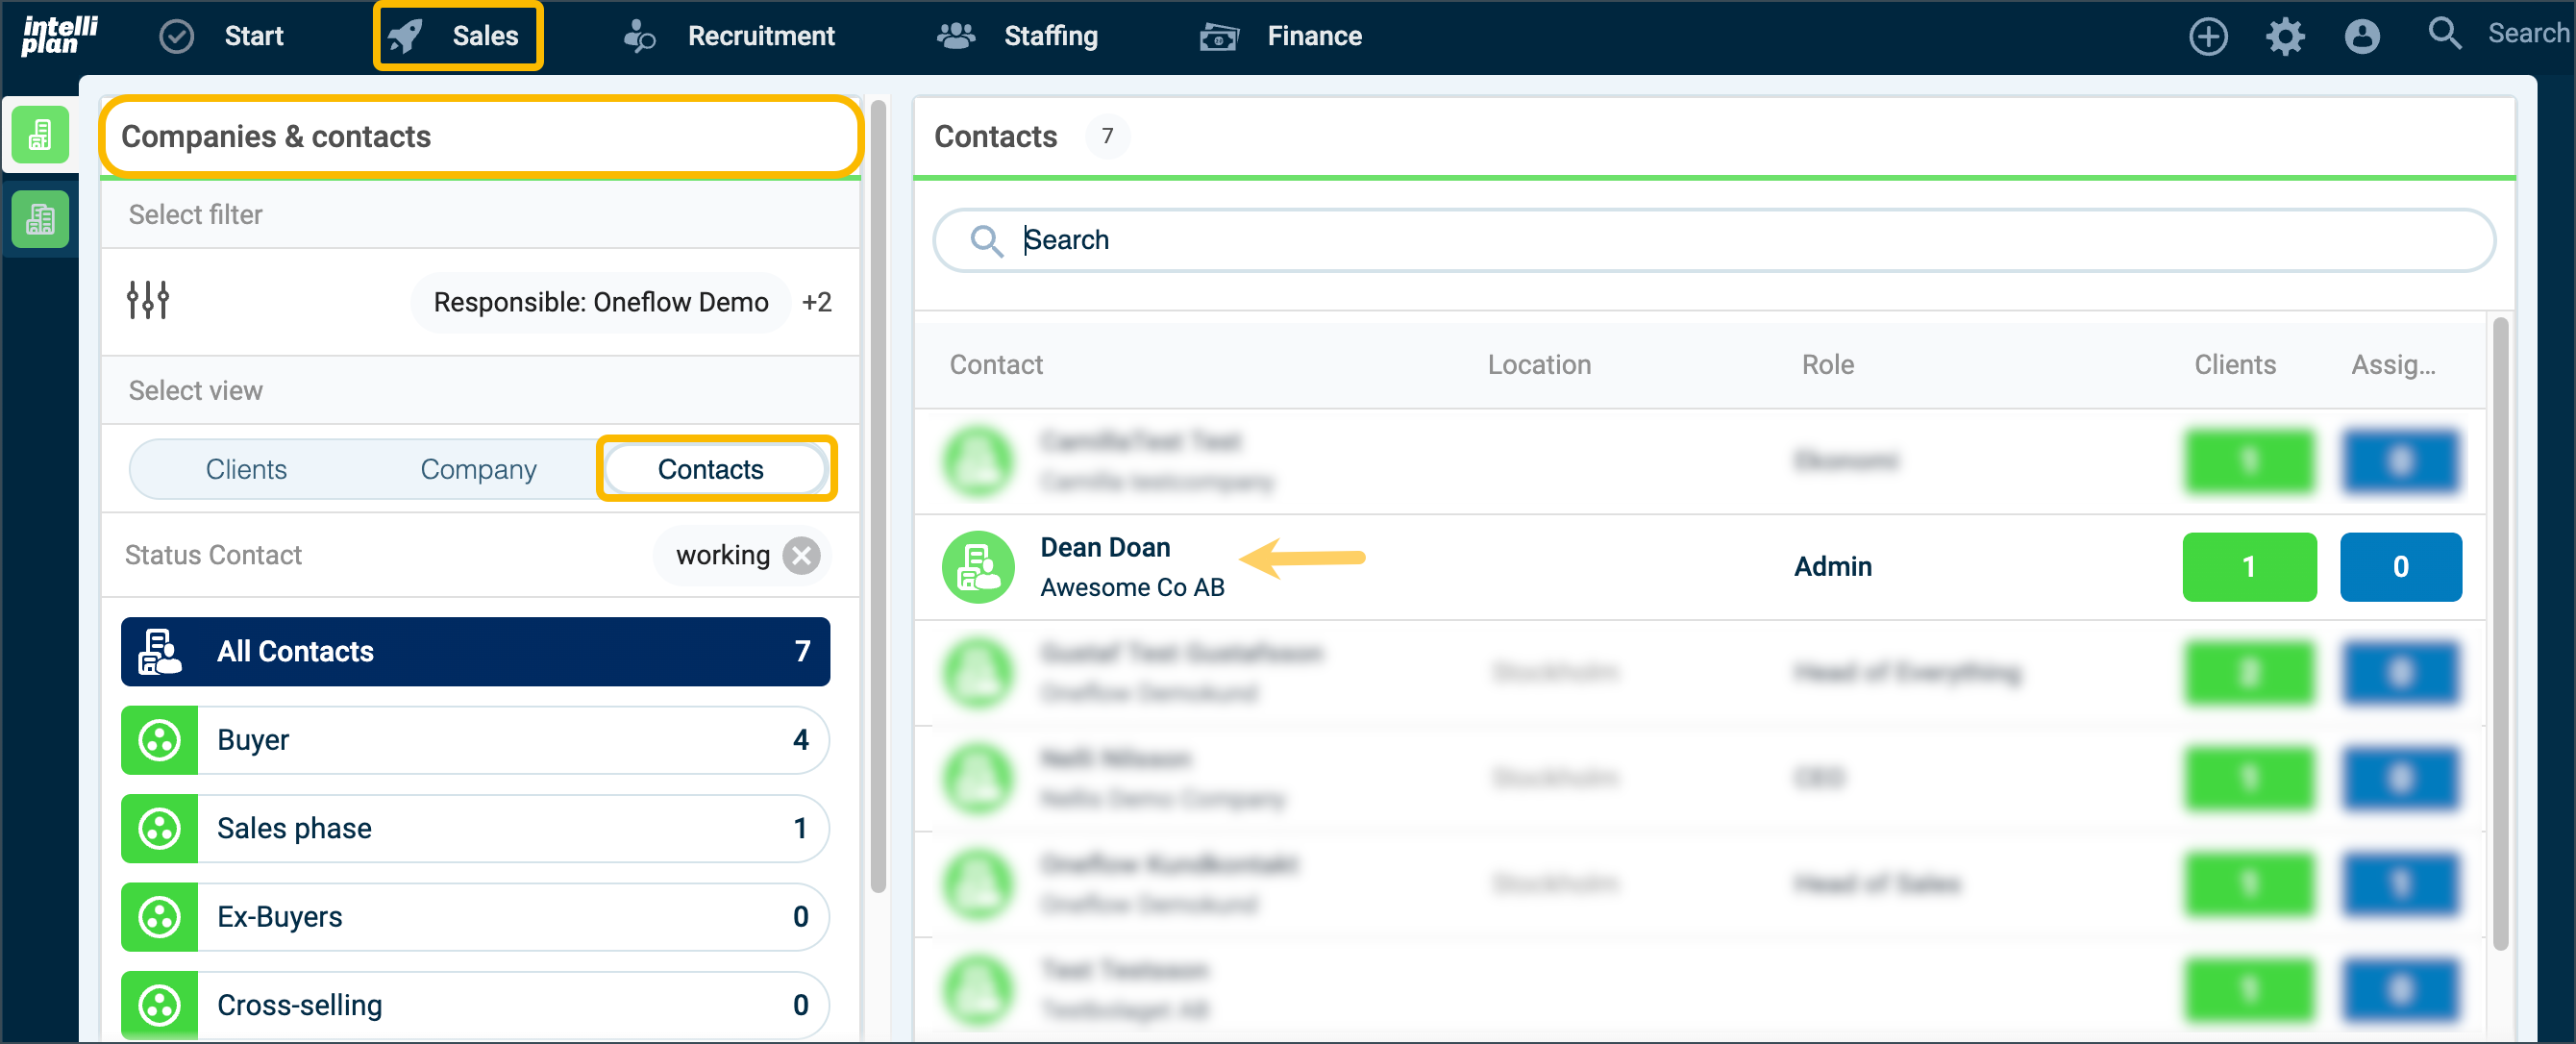Click the left panel scrollbar
Image resolution: width=2576 pixels, height=1044 pixels.
pos(878,495)
